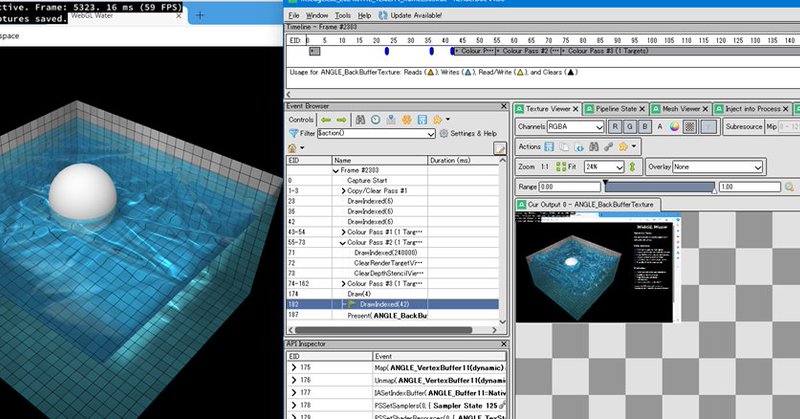Viewport: 800px width, 419px height.
Task: Open the File menu
Action: click(x=294, y=15)
